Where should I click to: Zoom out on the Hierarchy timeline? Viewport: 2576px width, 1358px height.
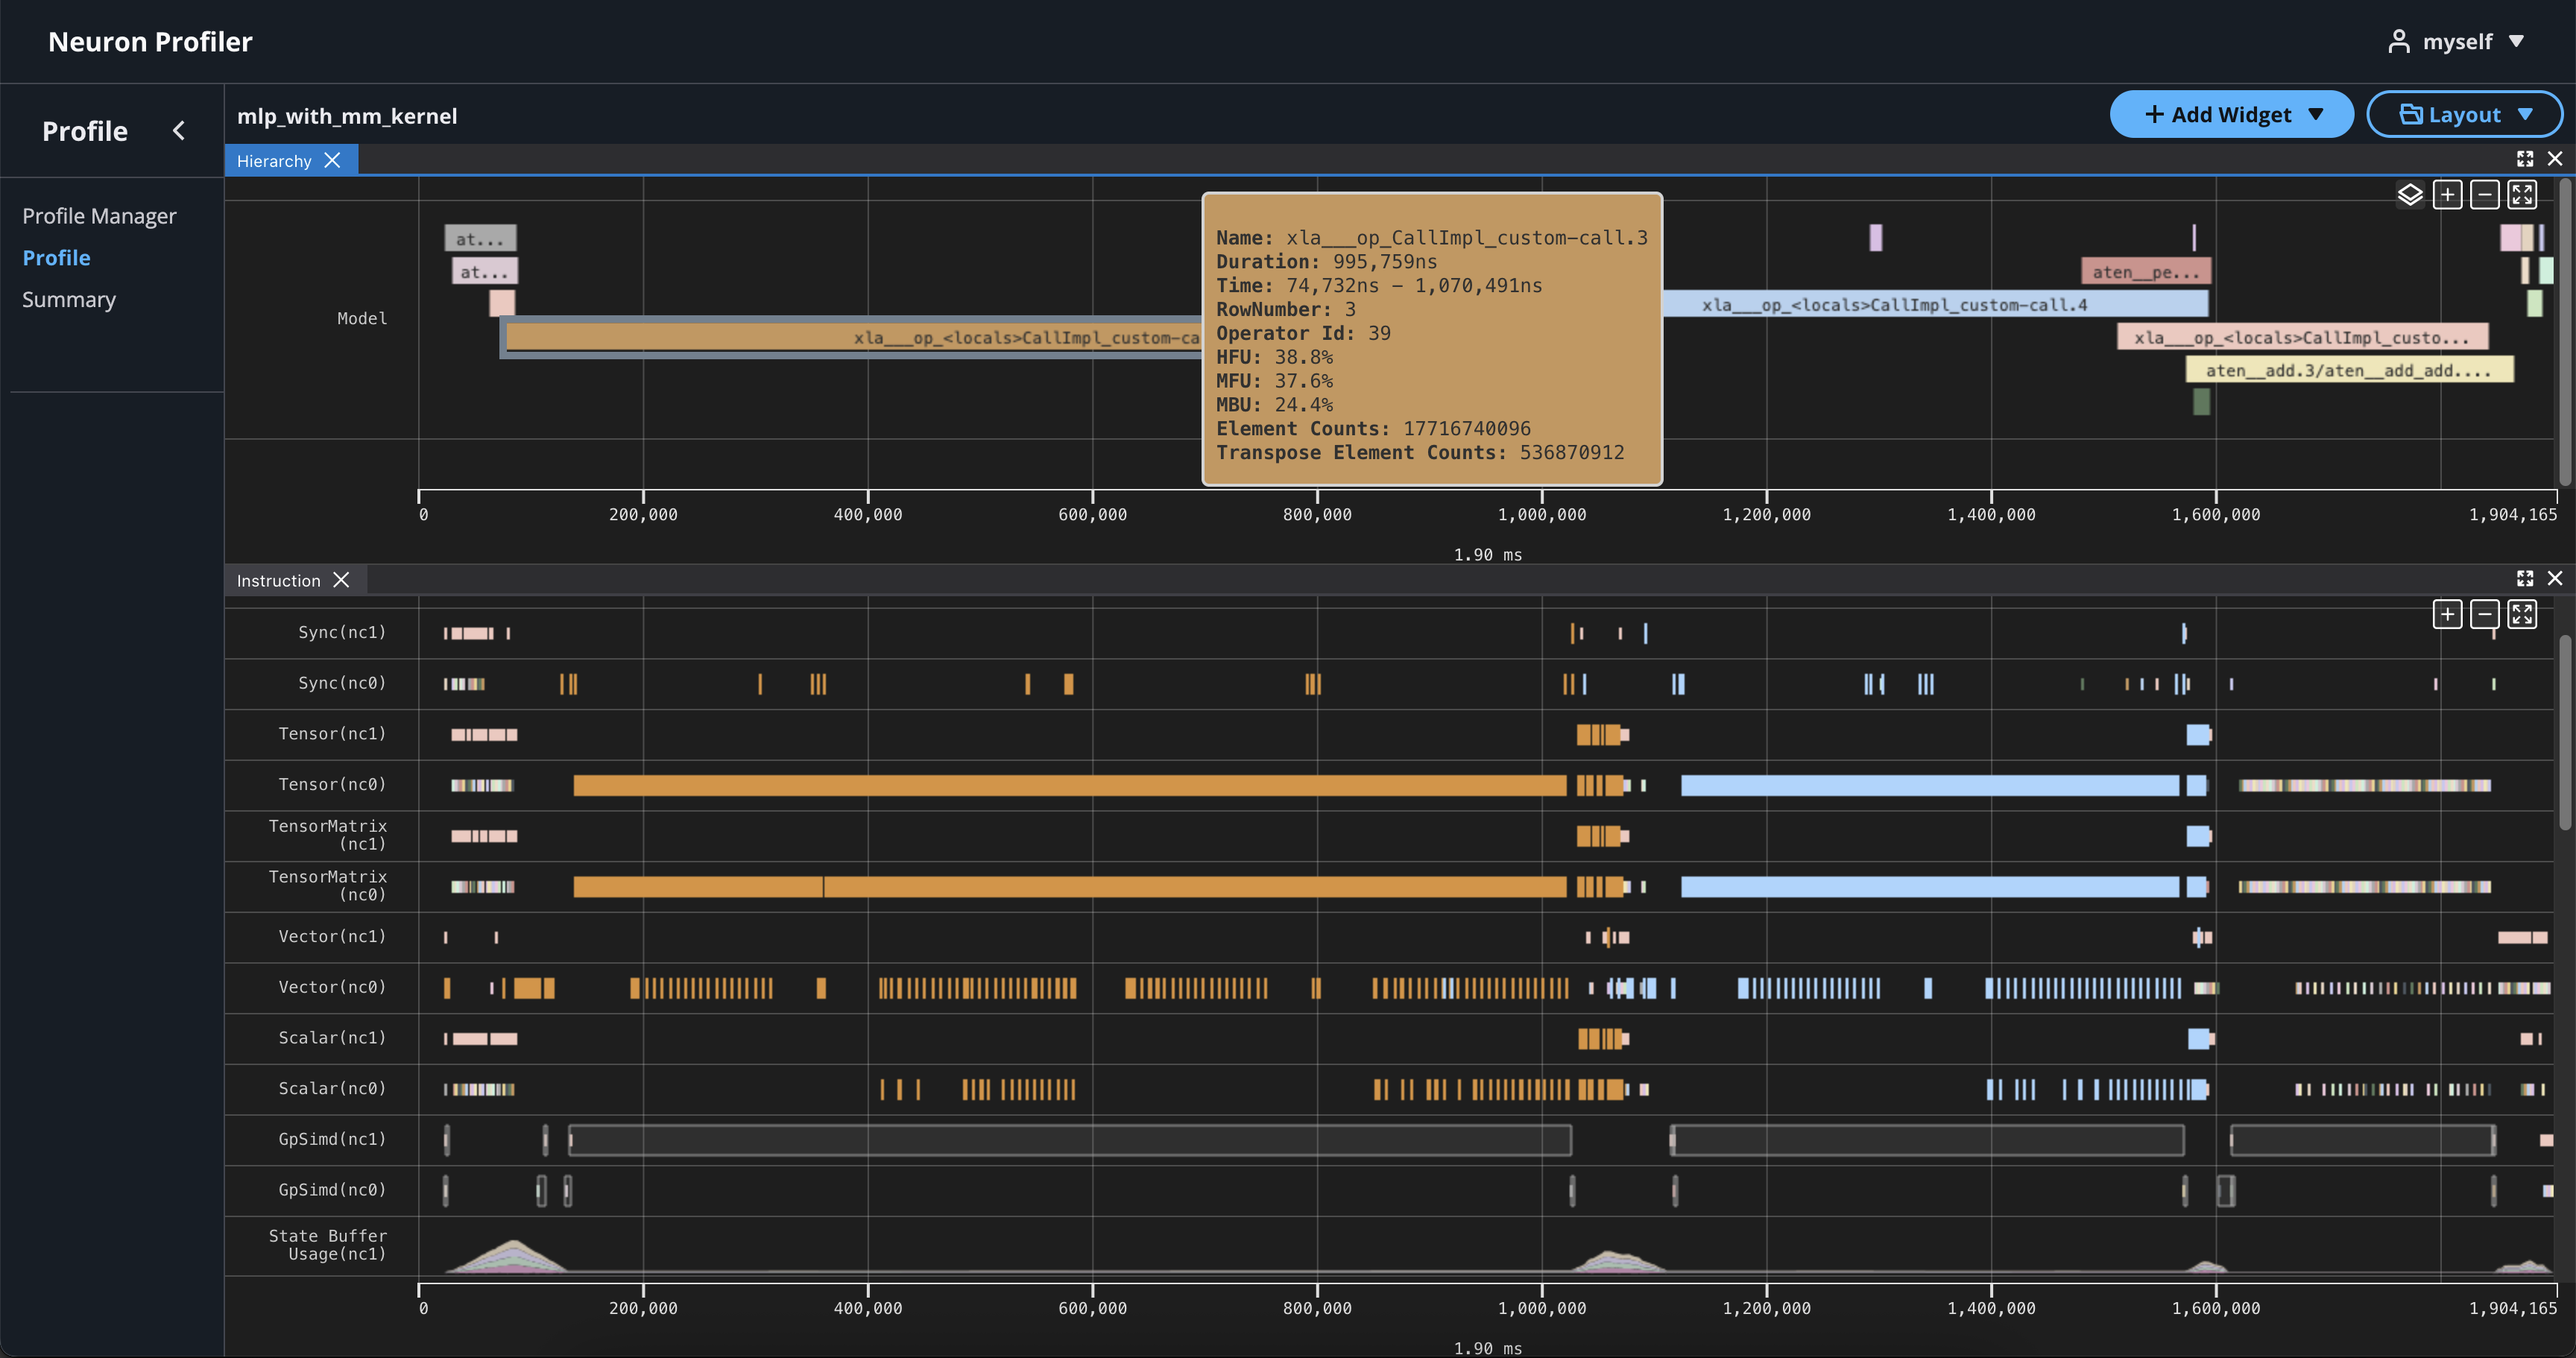coord(2484,195)
